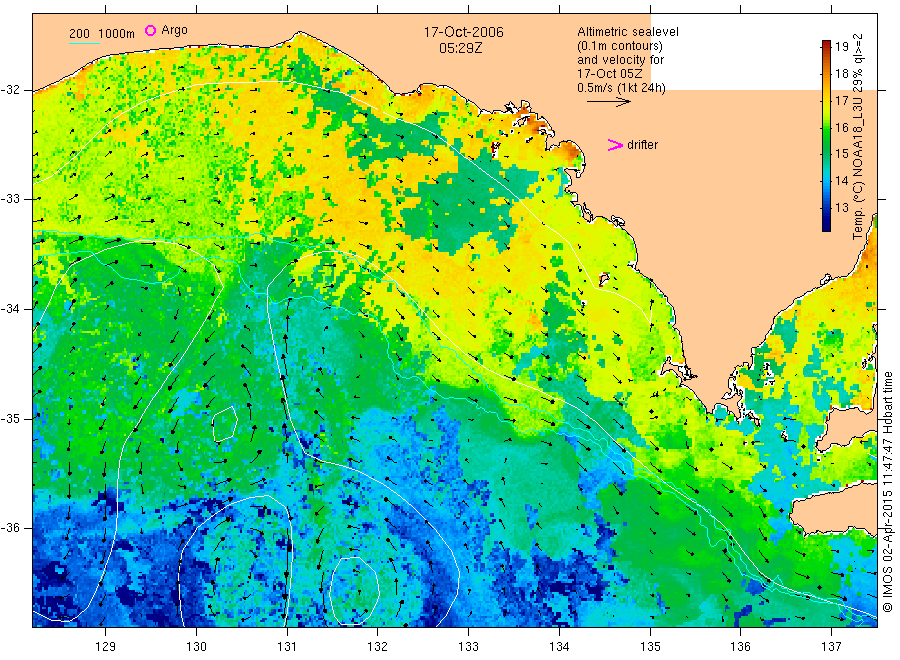
Task: Click the '0.5m/s (1kt 24h)' scale text
Action: click(621, 88)
